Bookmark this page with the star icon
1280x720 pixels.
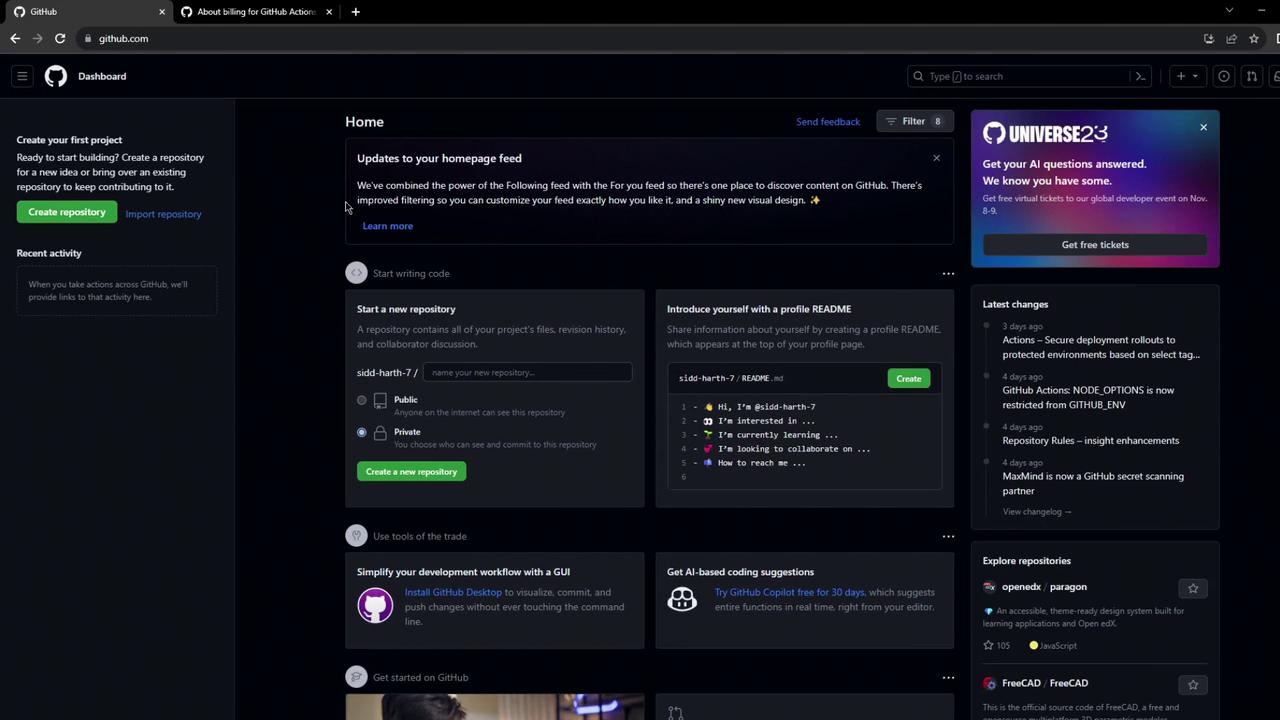(1254, 39)
